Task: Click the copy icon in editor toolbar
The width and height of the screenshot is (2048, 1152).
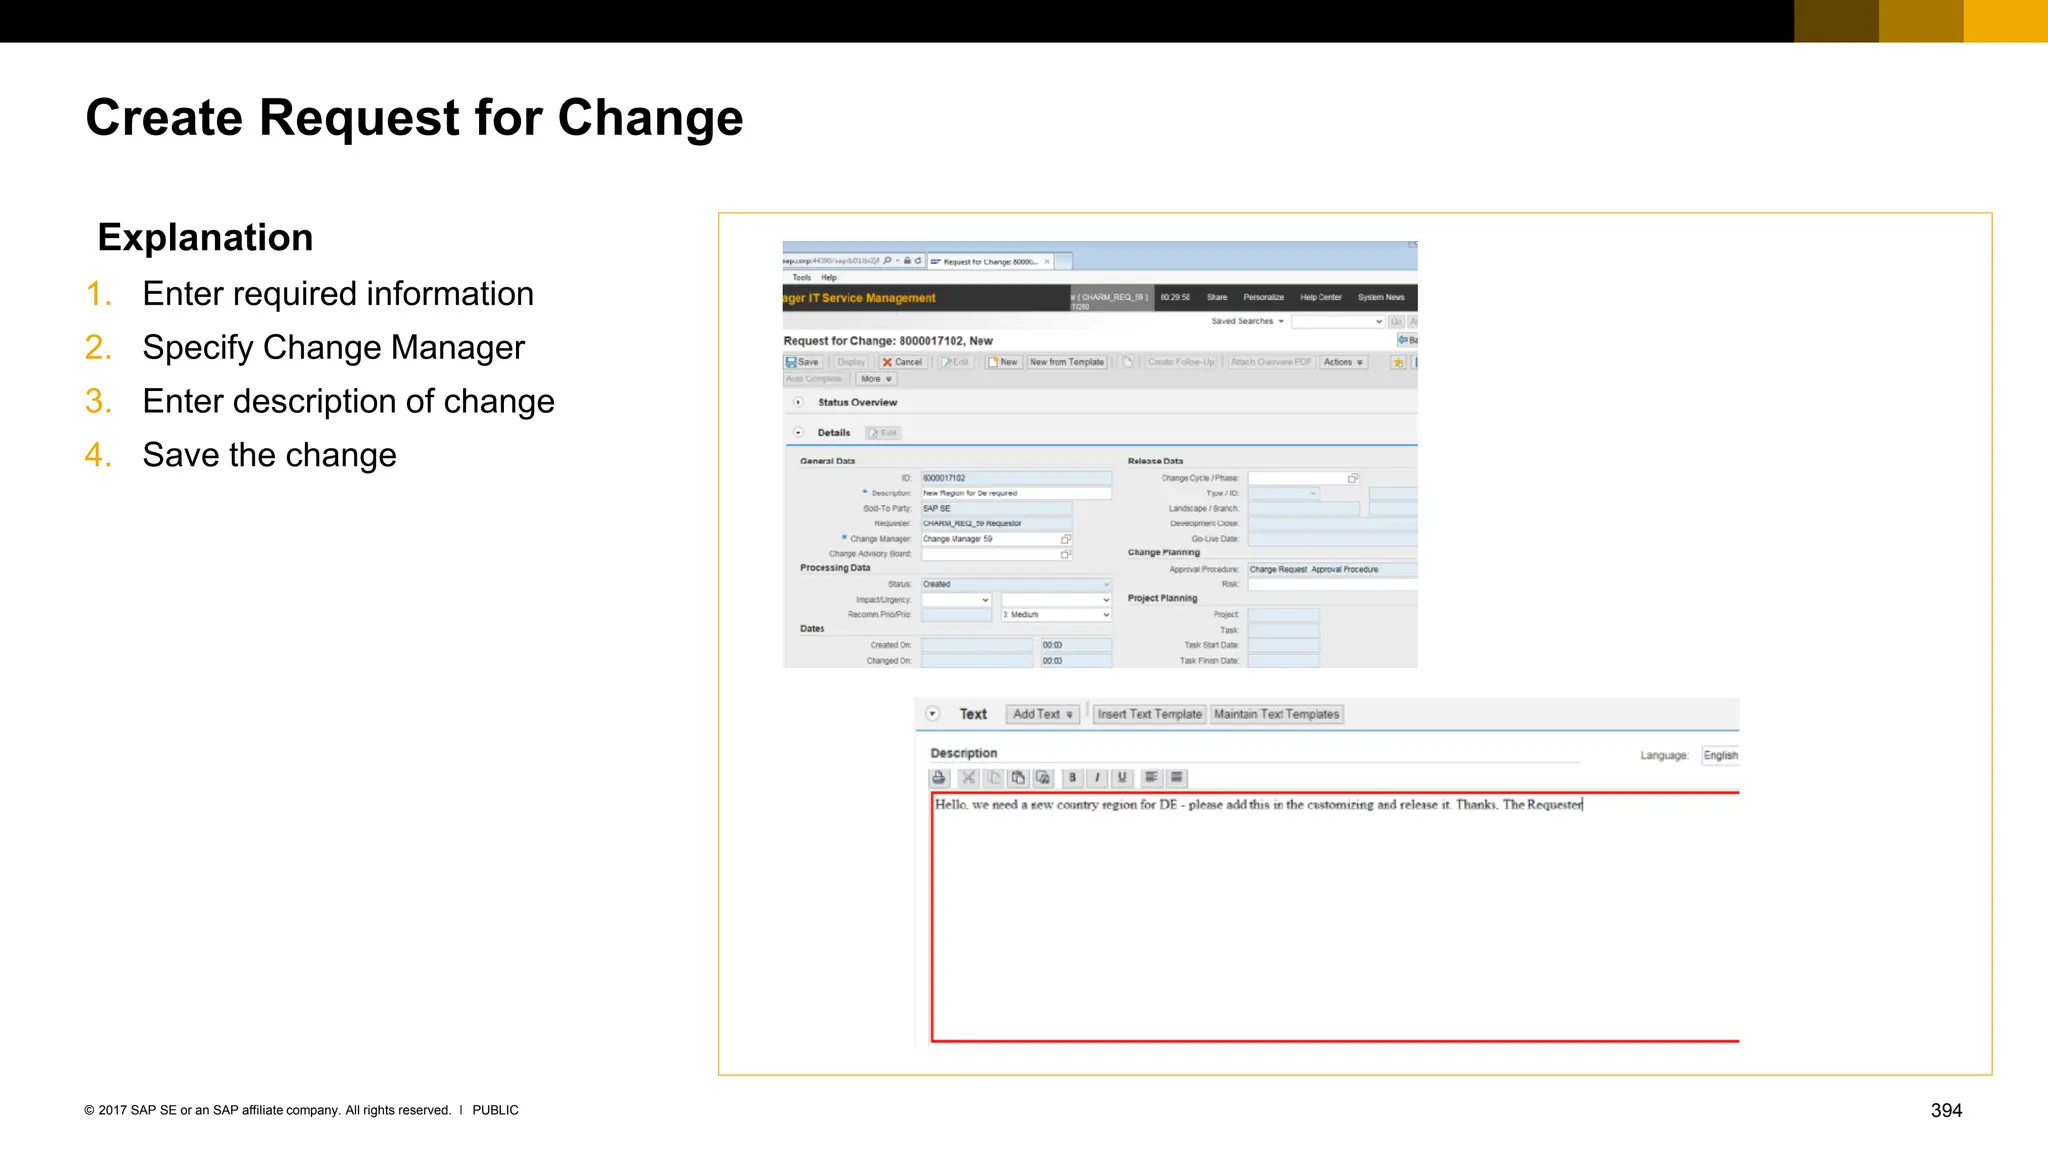Action: [993, 777]
